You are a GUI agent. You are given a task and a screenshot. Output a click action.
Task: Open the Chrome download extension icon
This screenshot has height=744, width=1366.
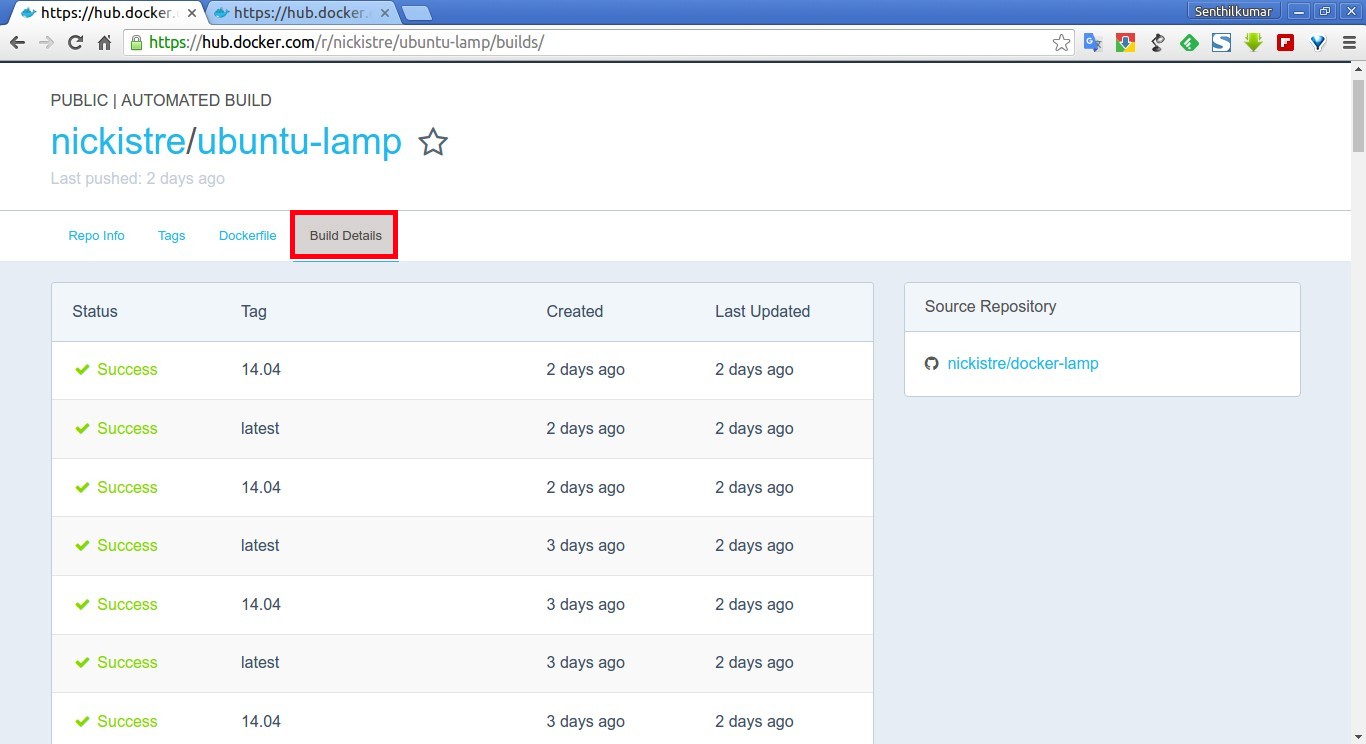point(1125,43)
